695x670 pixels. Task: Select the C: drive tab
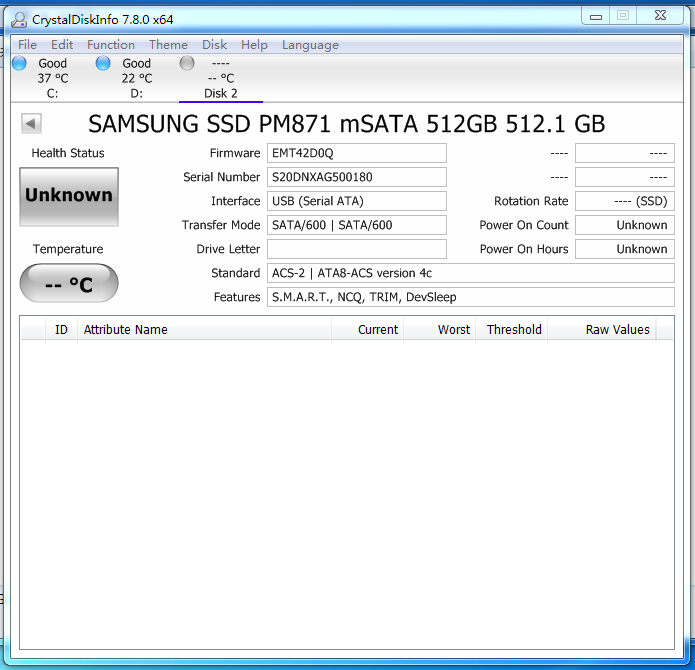point(52,78)
